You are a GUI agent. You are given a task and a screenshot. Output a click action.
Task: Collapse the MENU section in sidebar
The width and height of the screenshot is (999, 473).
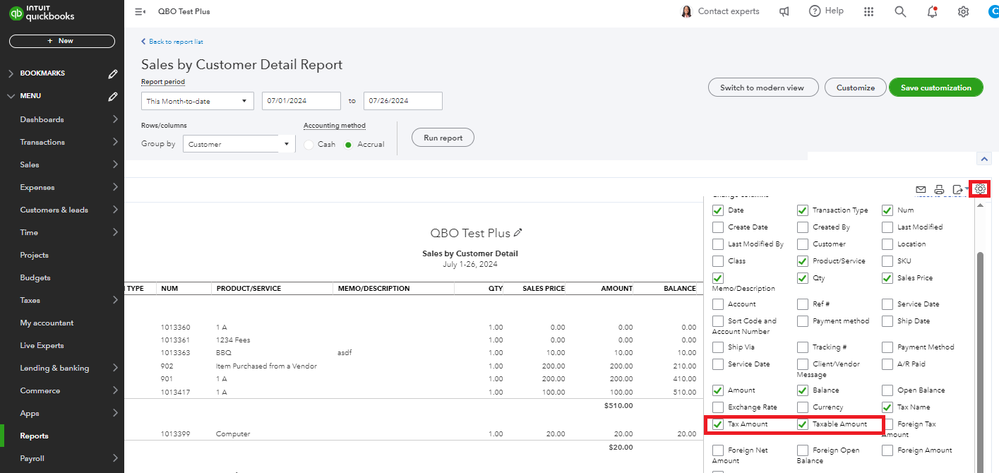click(x=11, y=96)
